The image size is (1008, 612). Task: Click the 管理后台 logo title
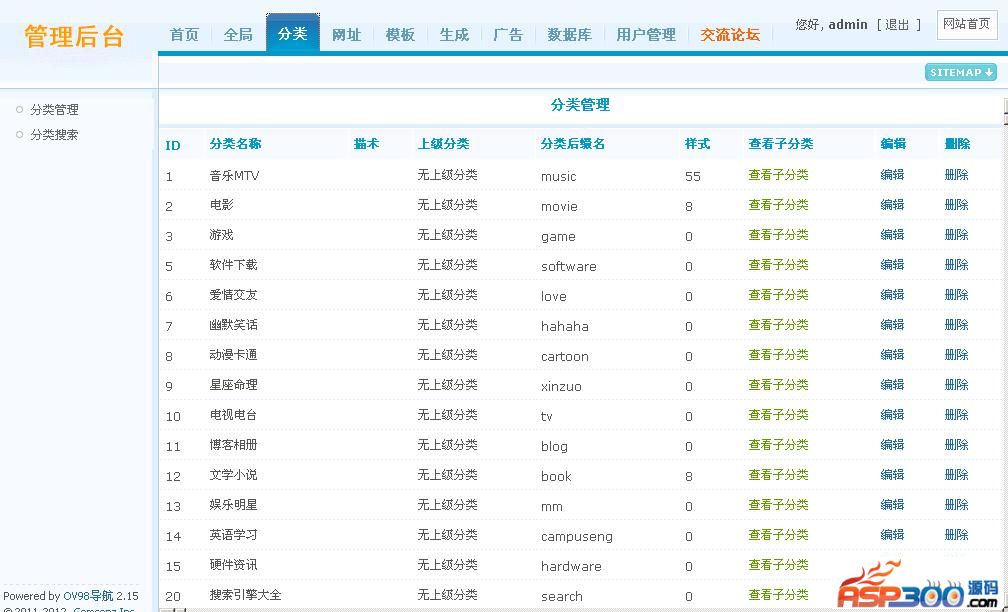pyautogui.click(x=75, y=37)
